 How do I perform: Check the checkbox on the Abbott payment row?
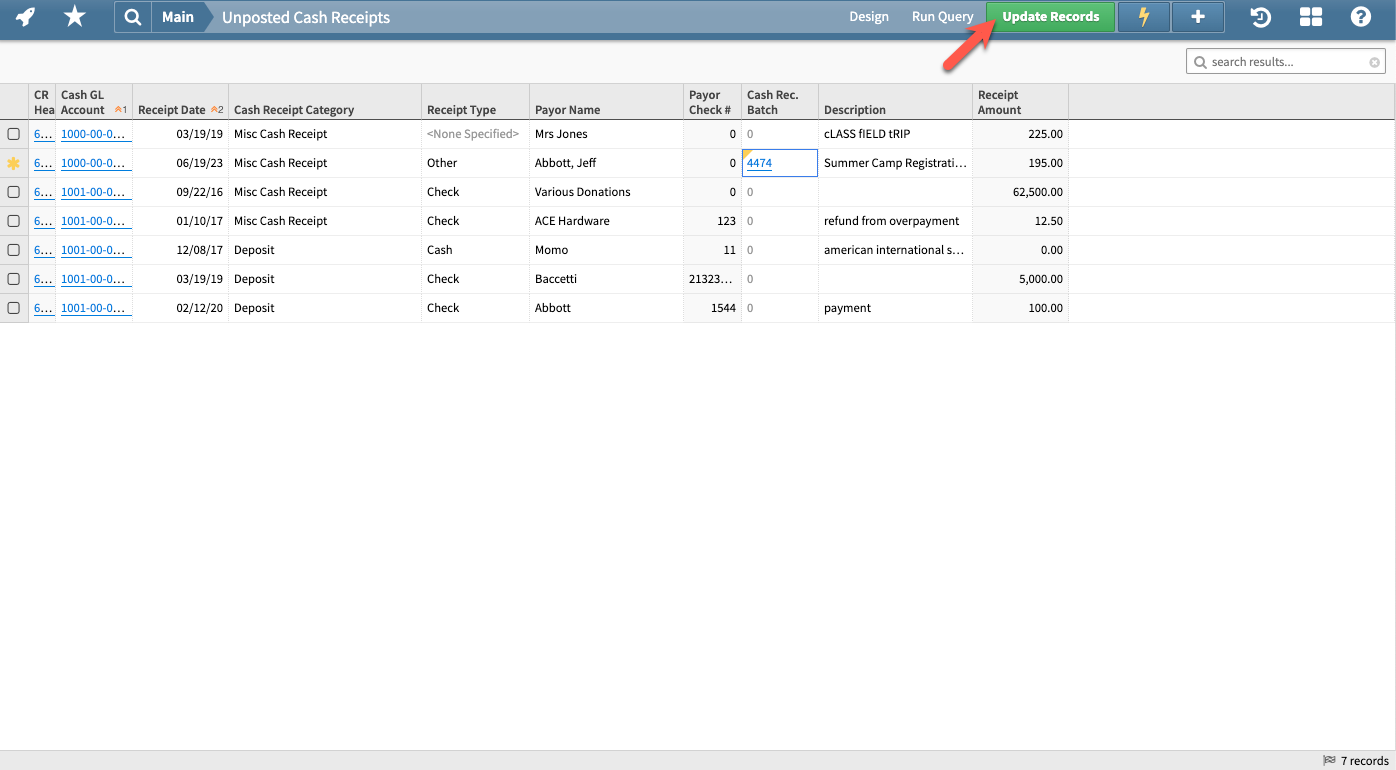(x=13, y=307)
